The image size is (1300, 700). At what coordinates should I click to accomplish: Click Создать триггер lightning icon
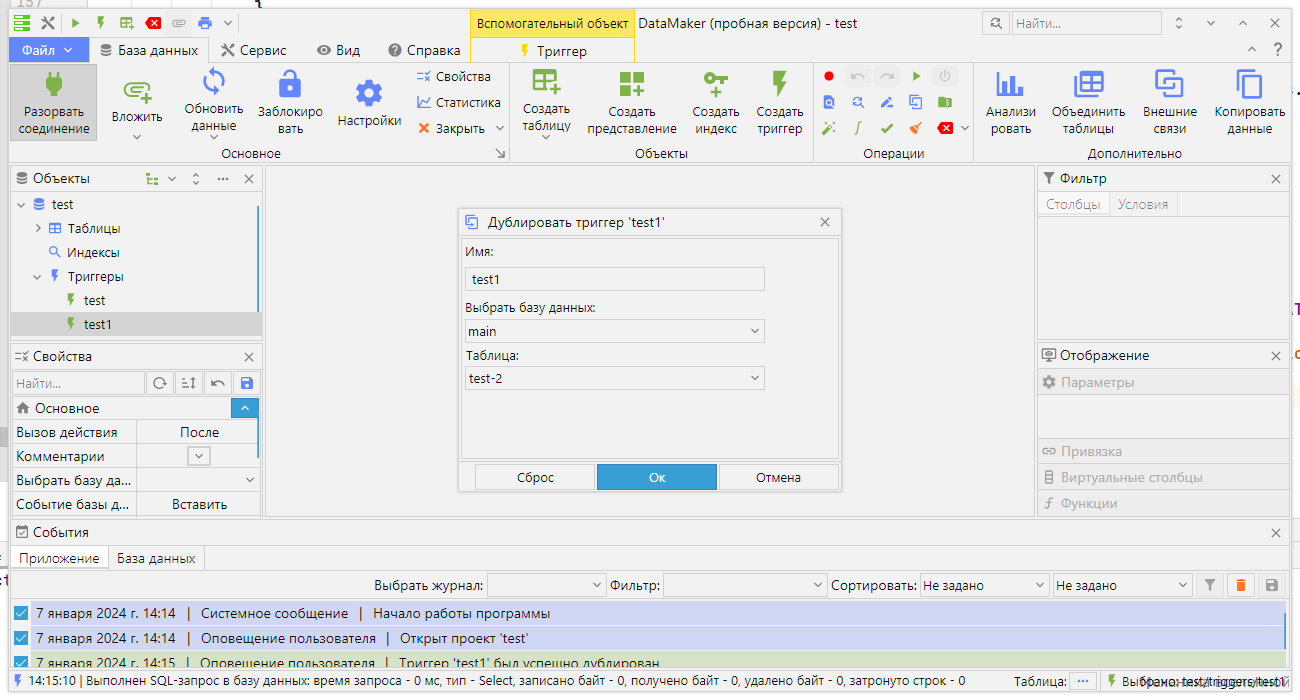click(780, 84)
